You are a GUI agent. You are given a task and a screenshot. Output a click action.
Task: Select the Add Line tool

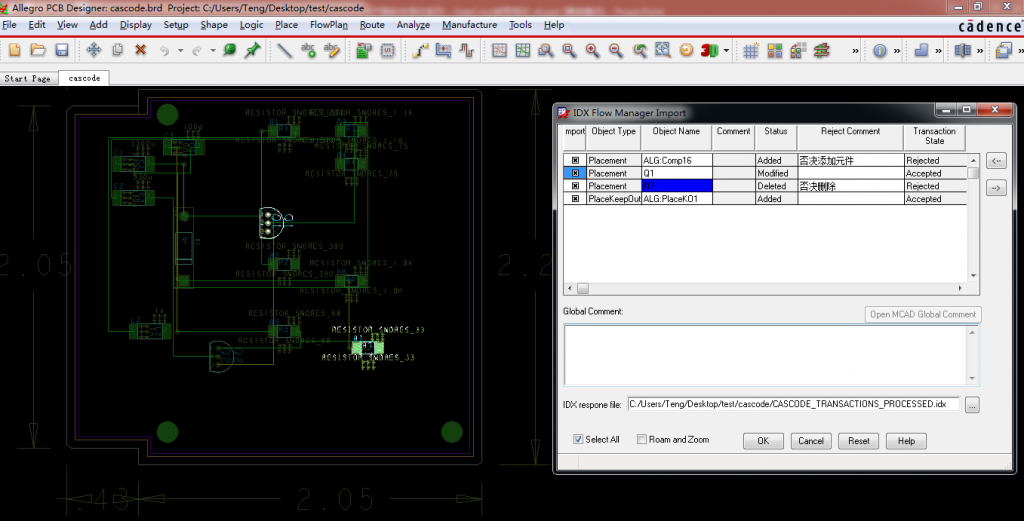click(284, 50)
